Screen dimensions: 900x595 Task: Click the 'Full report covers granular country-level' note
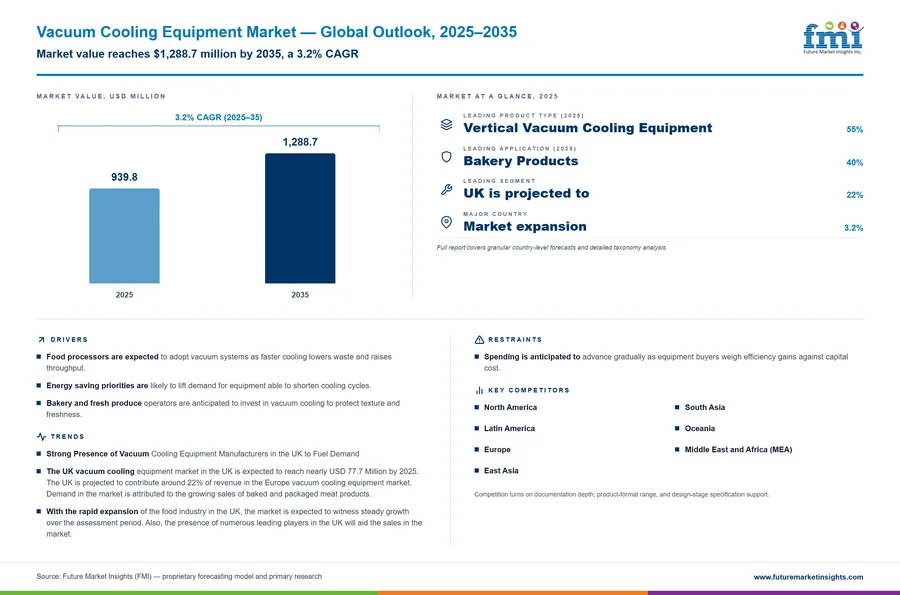pyautogui.click(x=552, y=248)
